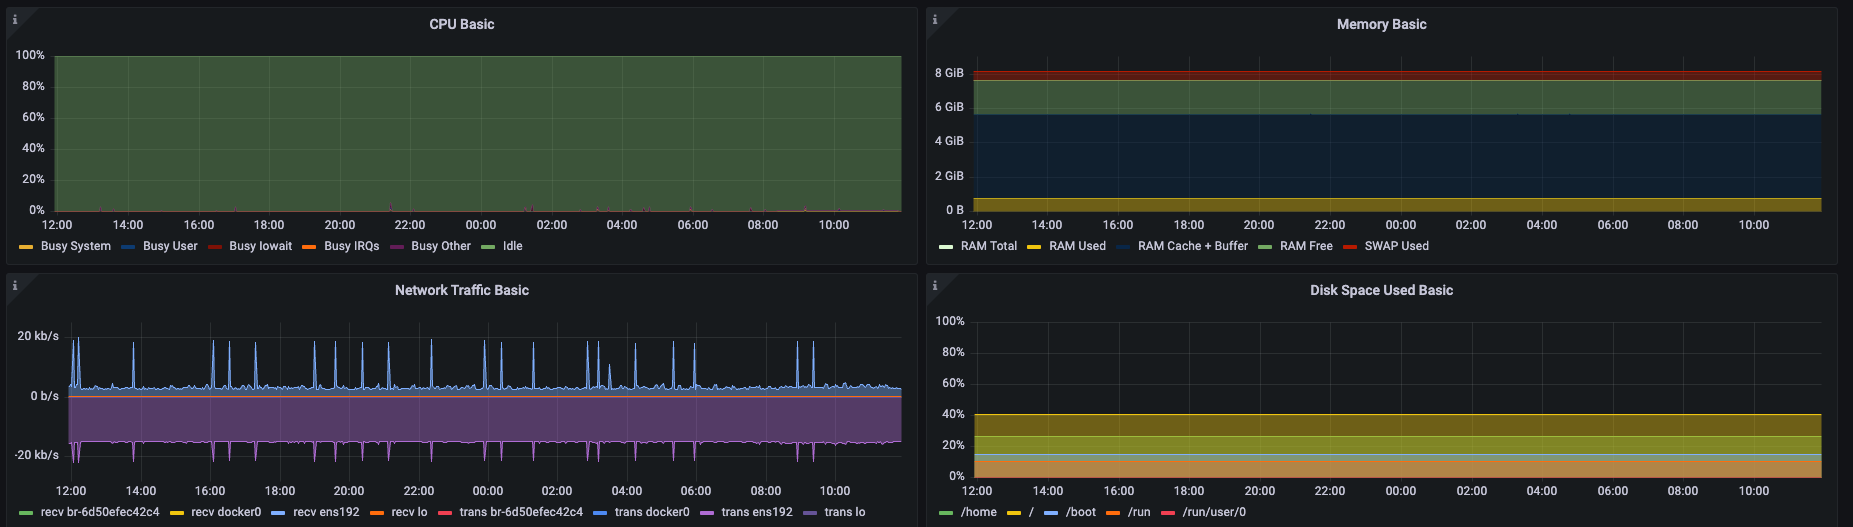
Task: Toggle the RAM Used legend entry
Action: point(1077,246)
